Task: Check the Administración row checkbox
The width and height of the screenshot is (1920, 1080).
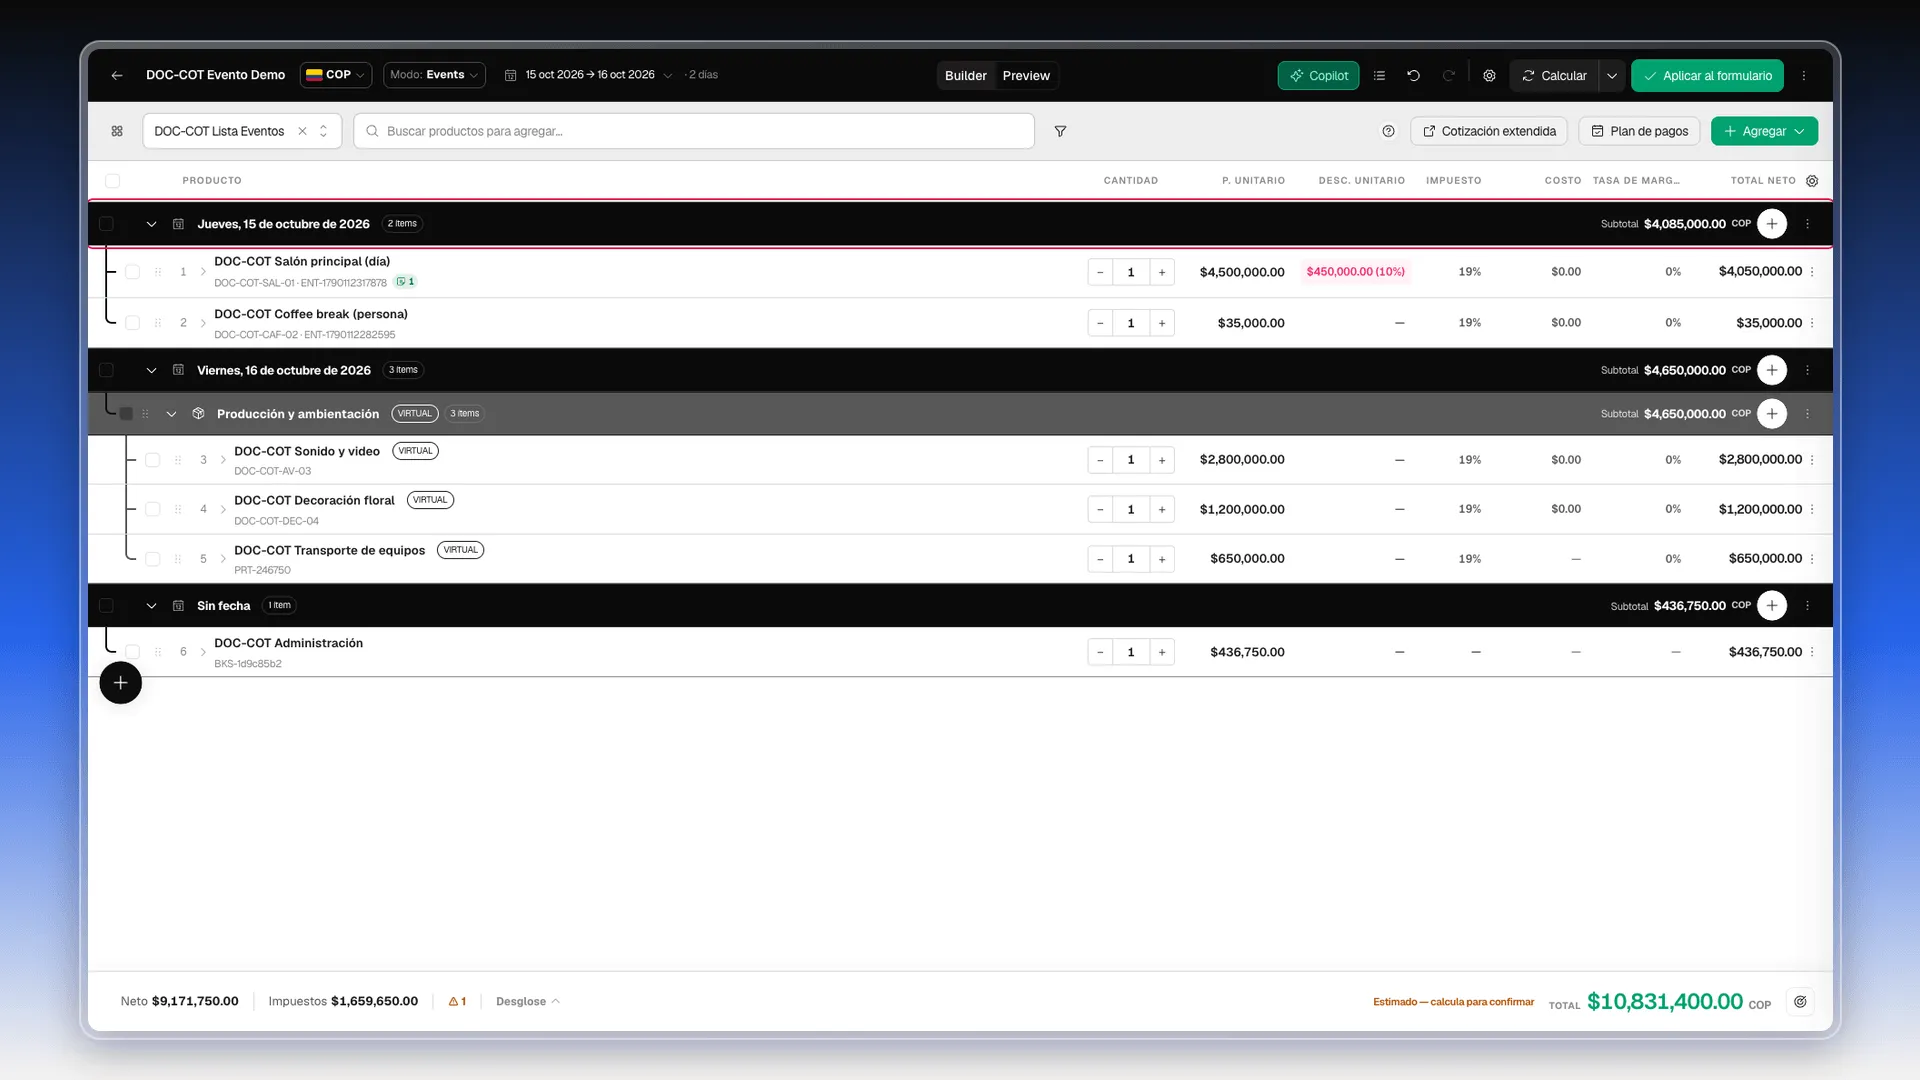Action: click(132, 652)
